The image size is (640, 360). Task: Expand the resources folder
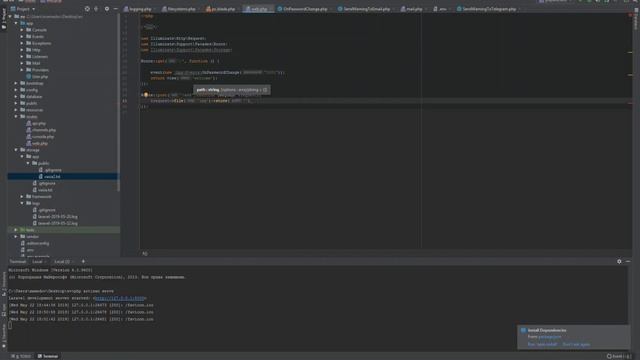16,110
